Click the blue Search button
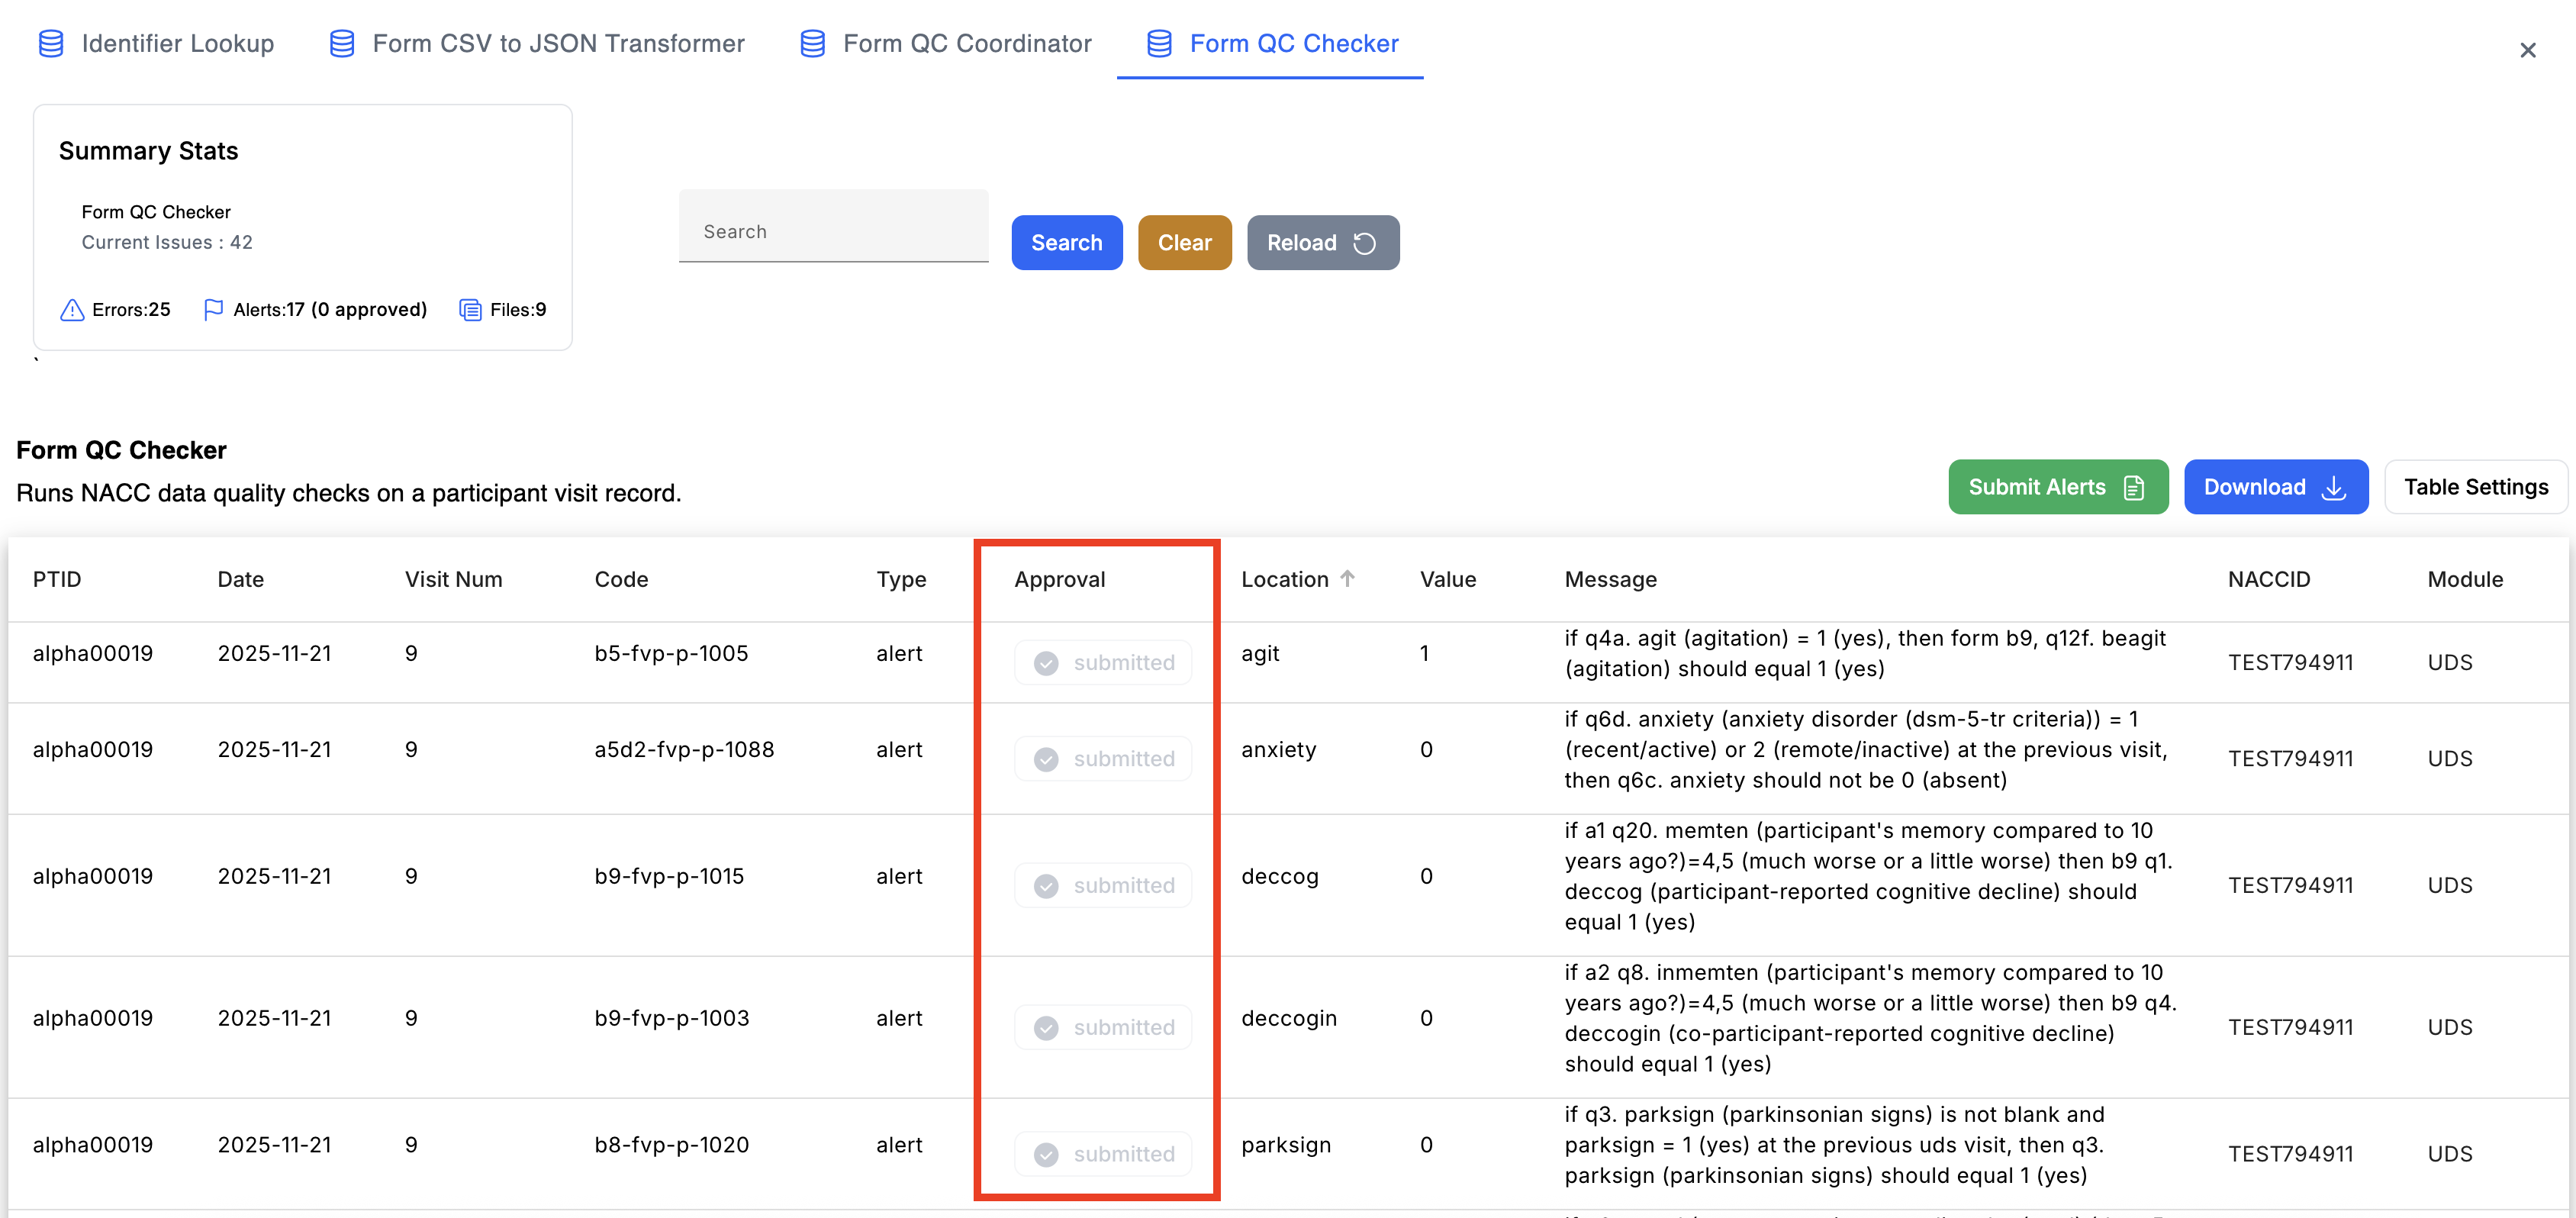 click(x=1066, y=242)
